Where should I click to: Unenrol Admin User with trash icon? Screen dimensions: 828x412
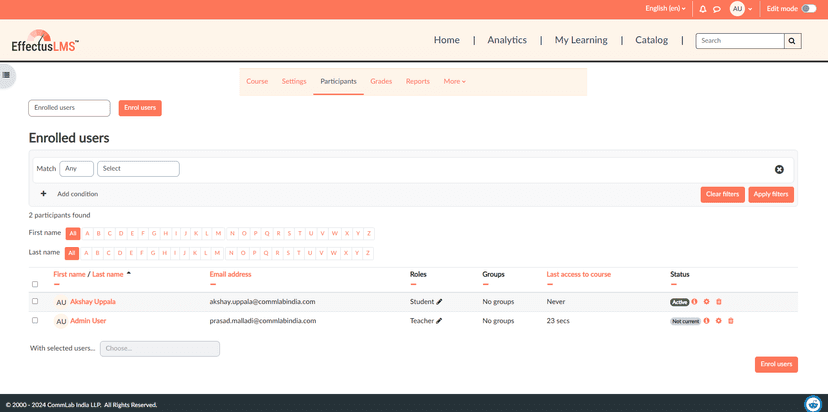(x=731, y=321)
